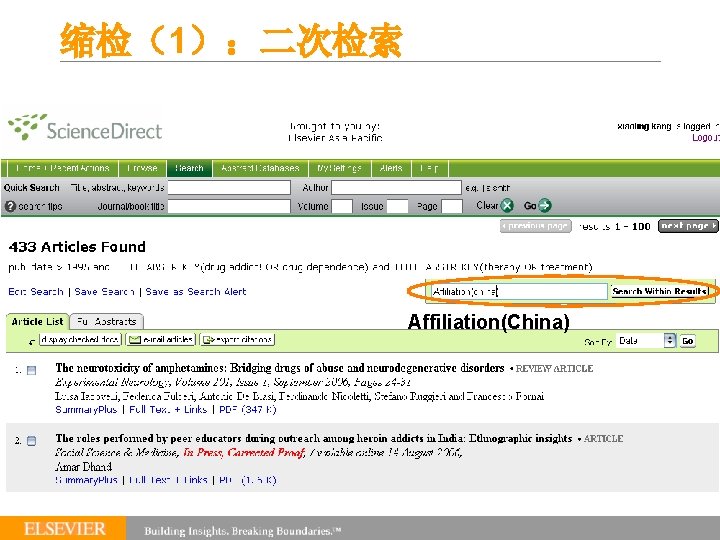
Task: Focus the search within results field
Action: tap(519, 291)
